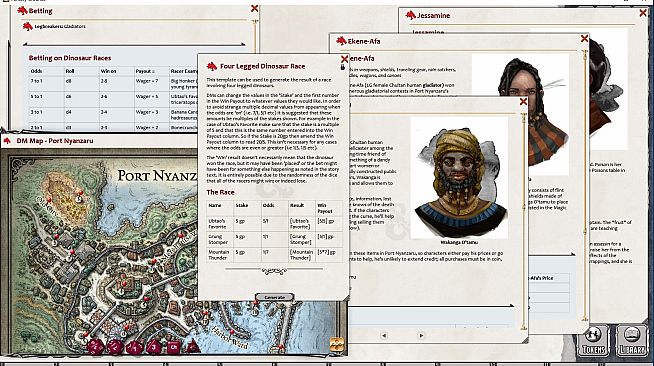Viewport: 654px width, 366px height.
Task: Close the Wakanga O'tamu window
Action: 523,101
